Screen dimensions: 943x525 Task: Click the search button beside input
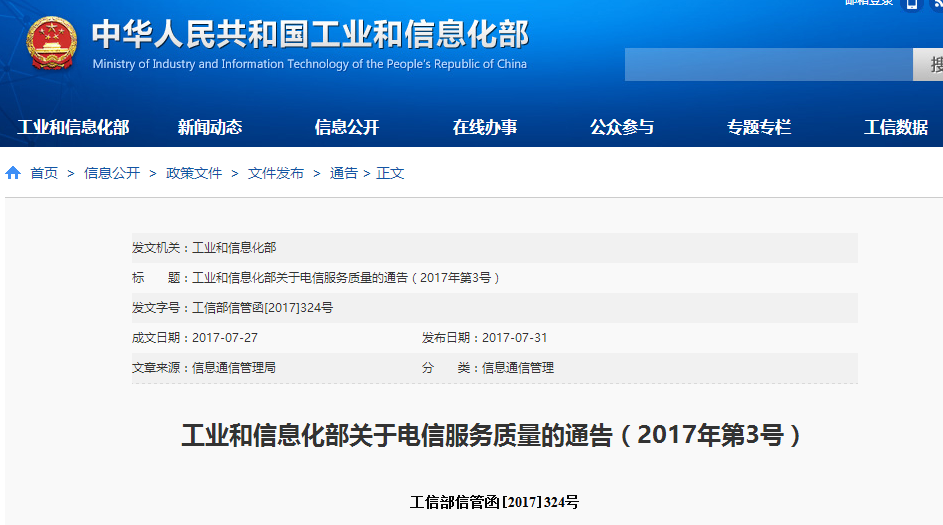click(928, 64)
